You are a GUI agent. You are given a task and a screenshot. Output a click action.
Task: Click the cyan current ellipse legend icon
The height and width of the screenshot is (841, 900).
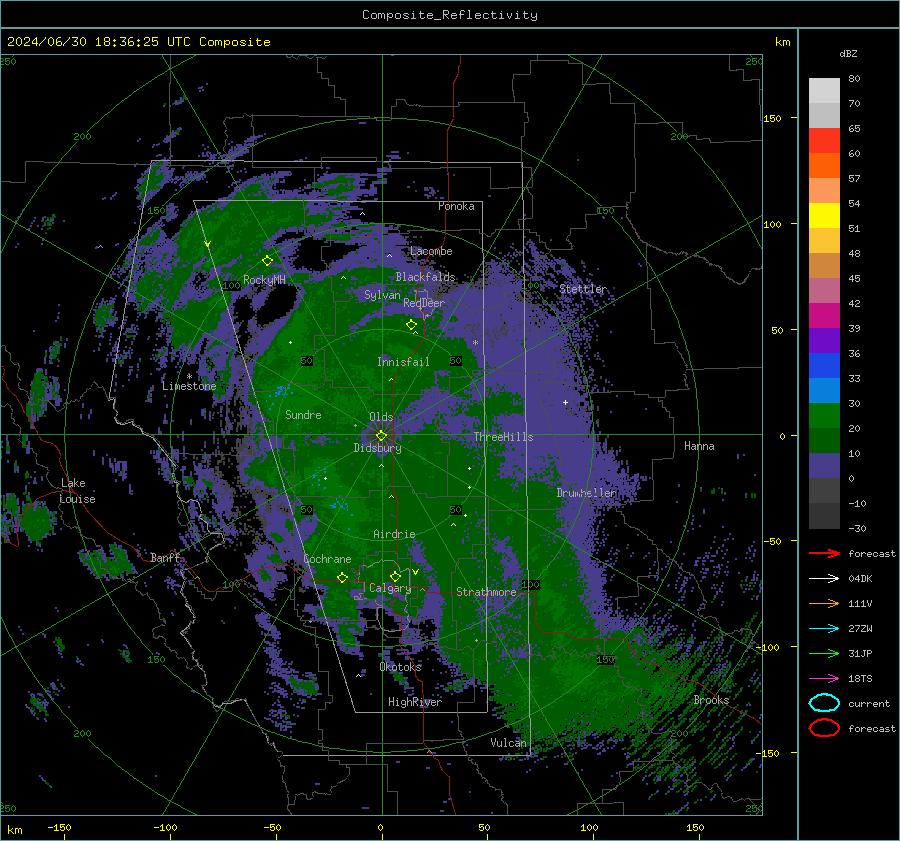click(824, 703)
